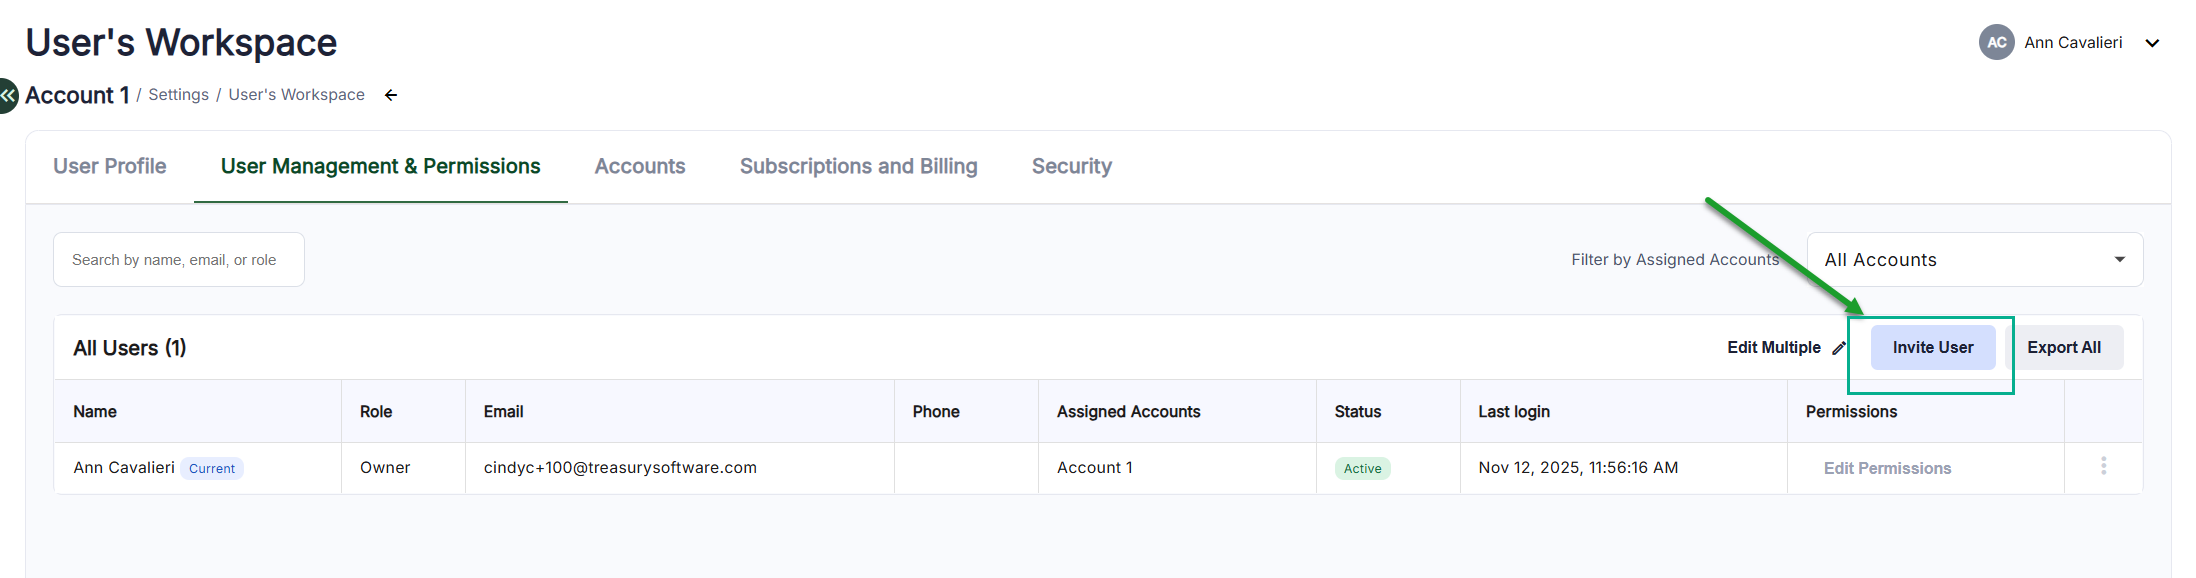Open the three-dot row actions menu

tap(2103, 466)
